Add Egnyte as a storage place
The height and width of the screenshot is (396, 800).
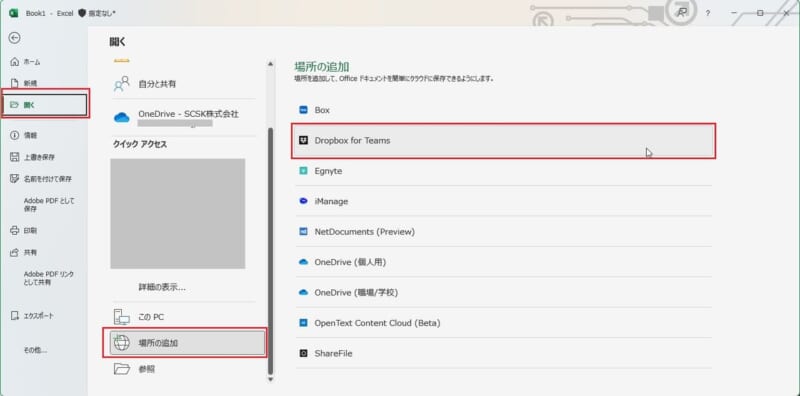coord(504,171)
